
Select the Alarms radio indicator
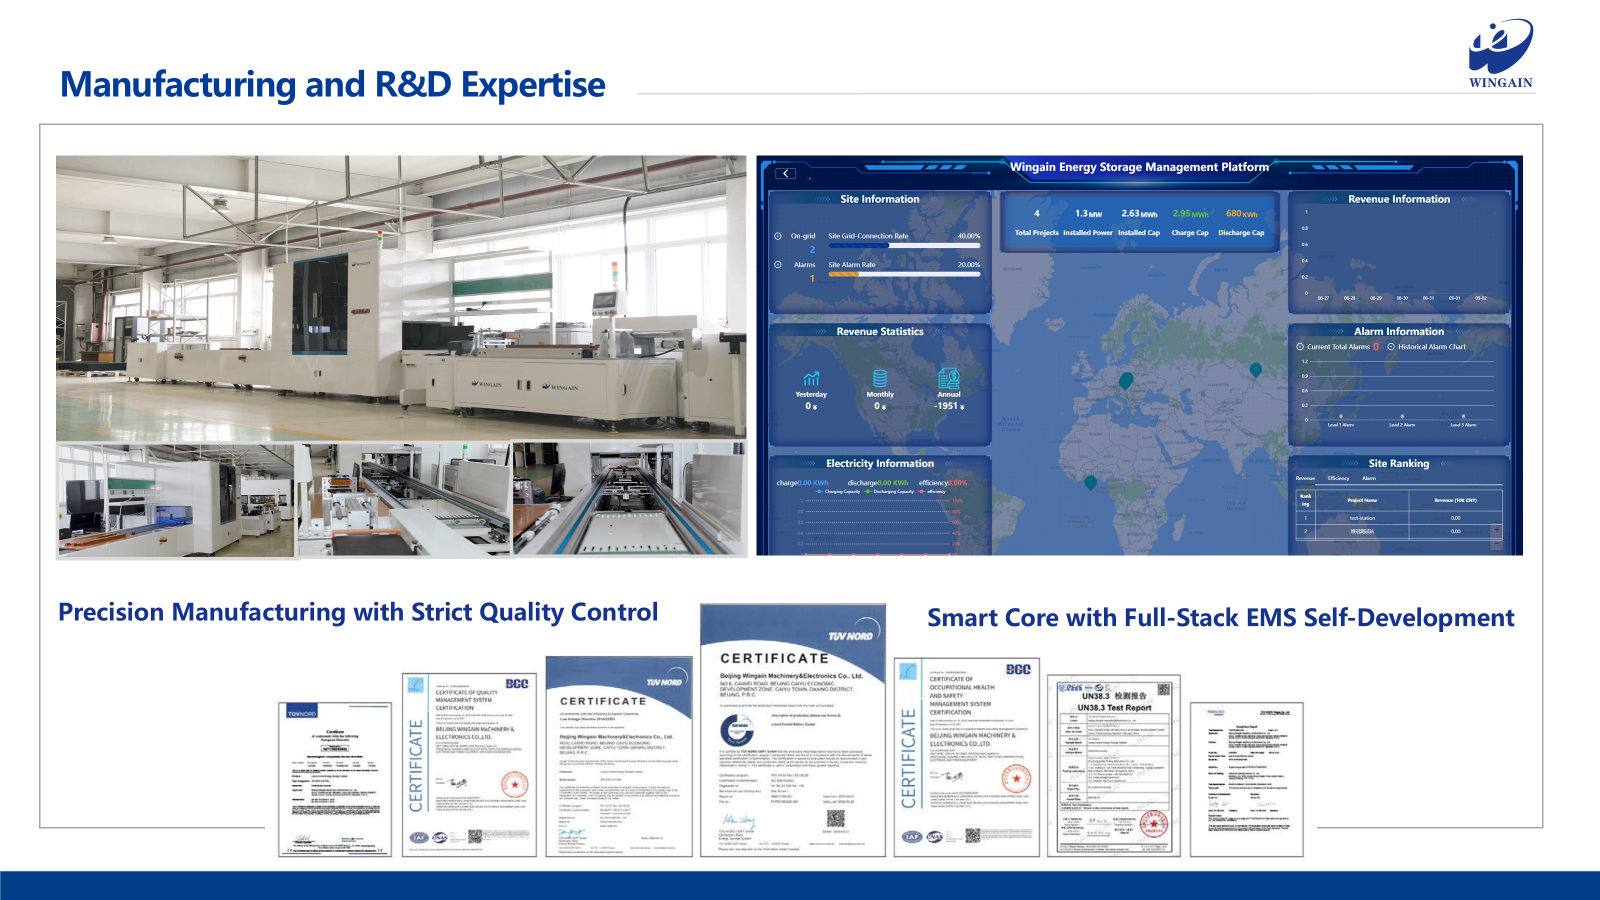778,265
